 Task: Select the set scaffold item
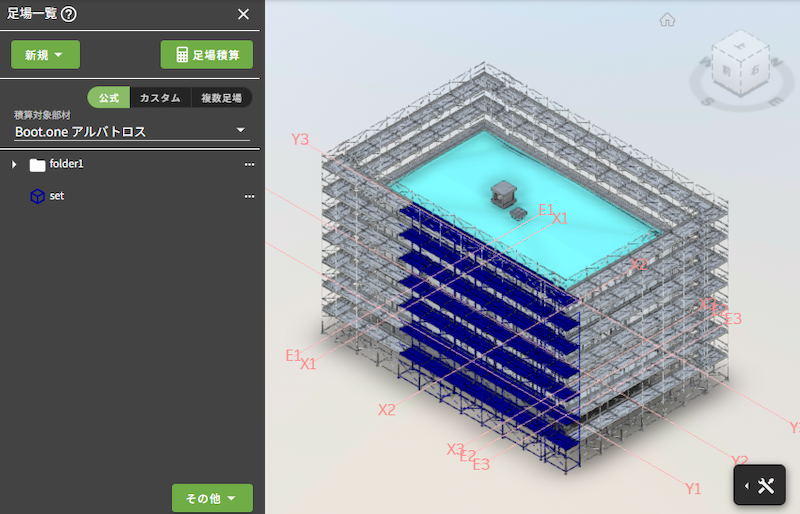pyautogui.click(x=57, y=196)
